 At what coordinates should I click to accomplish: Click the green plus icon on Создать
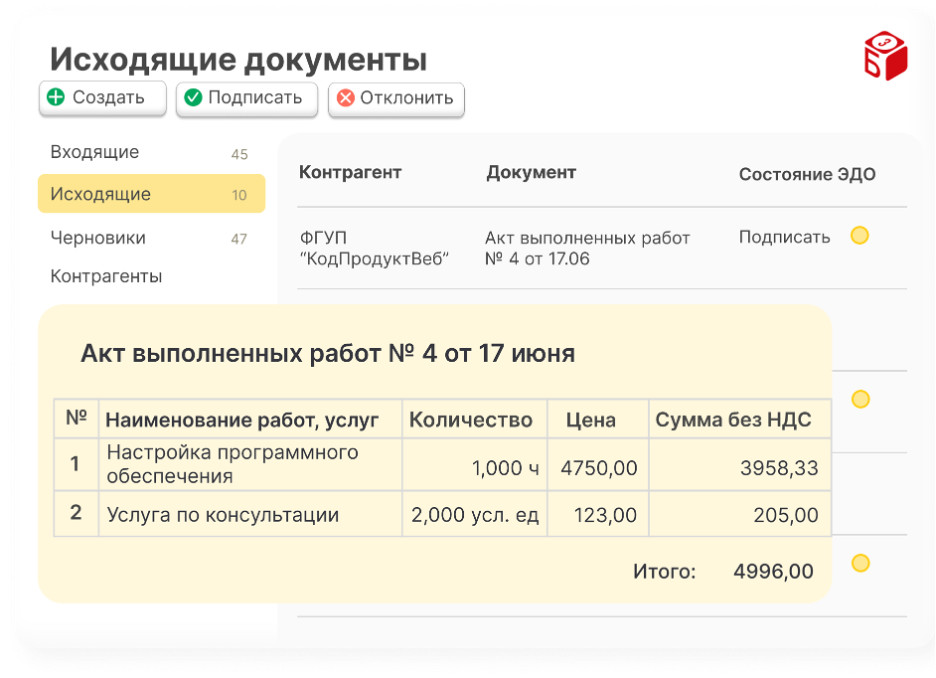point(56,98)
